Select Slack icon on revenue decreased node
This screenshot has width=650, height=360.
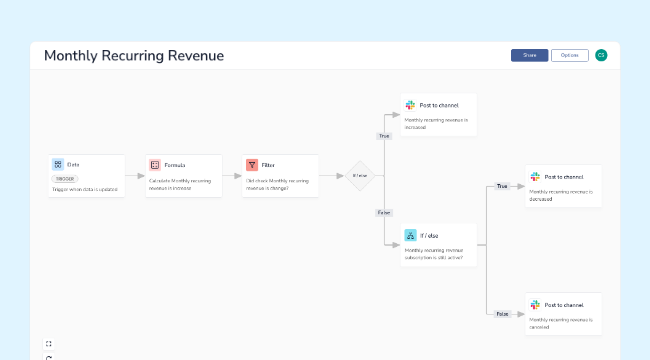535,177
